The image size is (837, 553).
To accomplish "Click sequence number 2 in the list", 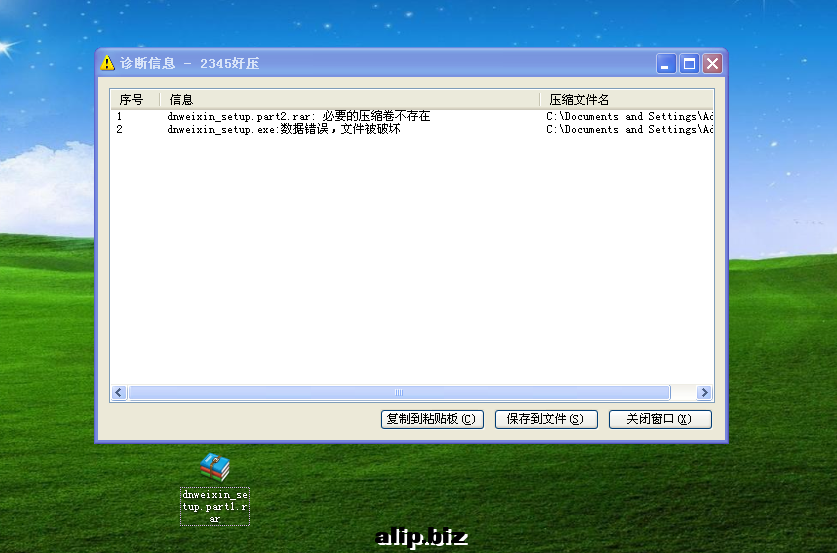I will point(120,129).
